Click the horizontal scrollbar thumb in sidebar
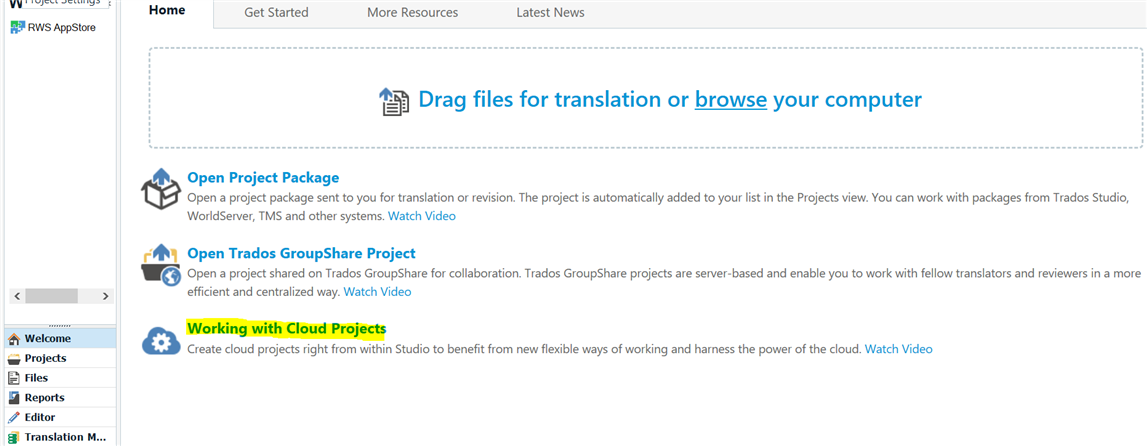The width and height of the screenshot is (1147, 446). (x=51, y=296)
